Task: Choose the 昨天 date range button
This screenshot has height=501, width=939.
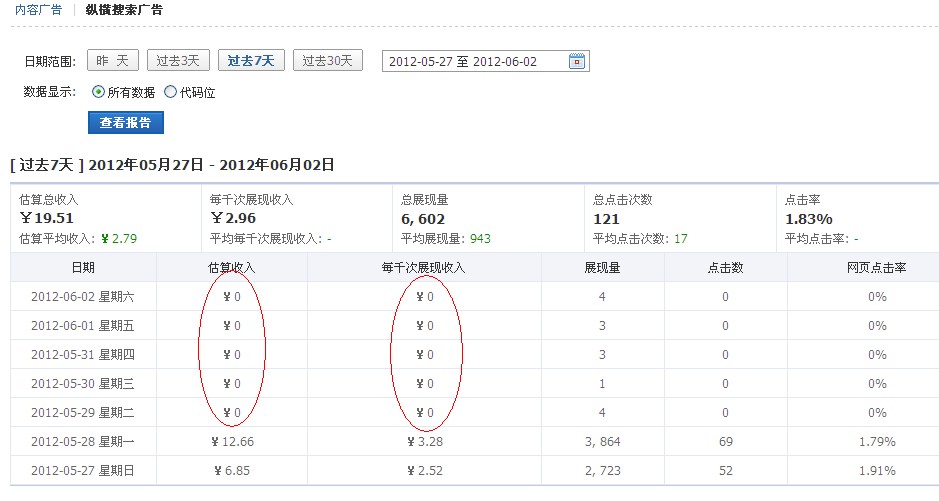Action: point(113,60)
